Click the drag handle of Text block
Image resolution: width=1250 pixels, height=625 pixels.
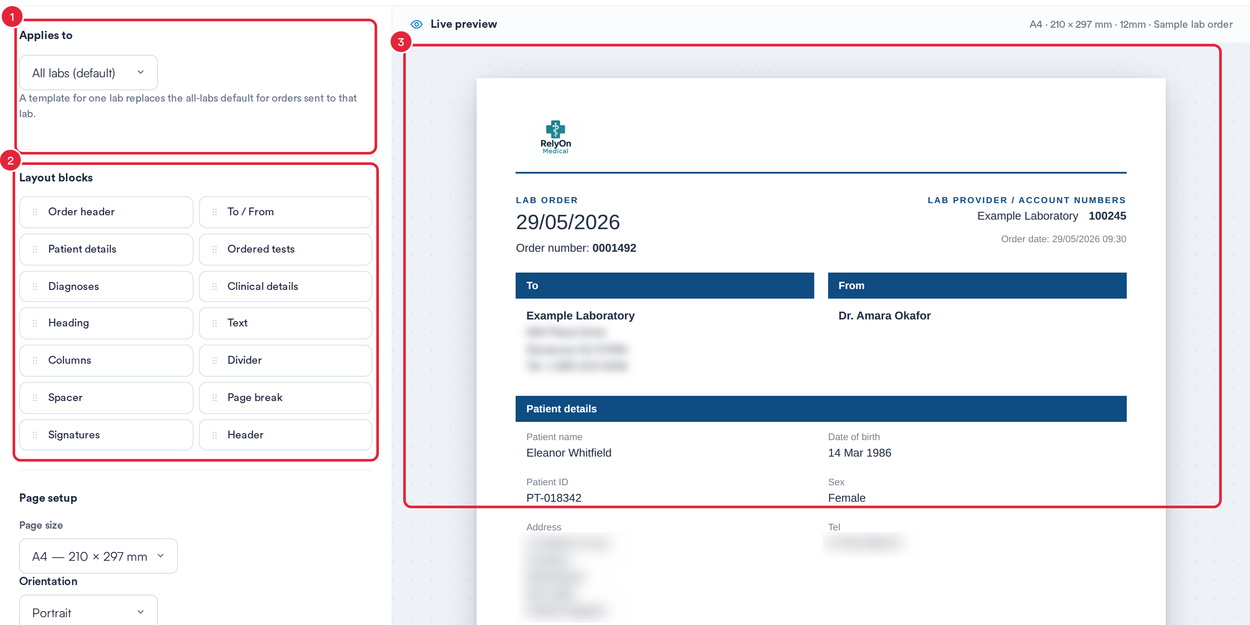214,323
